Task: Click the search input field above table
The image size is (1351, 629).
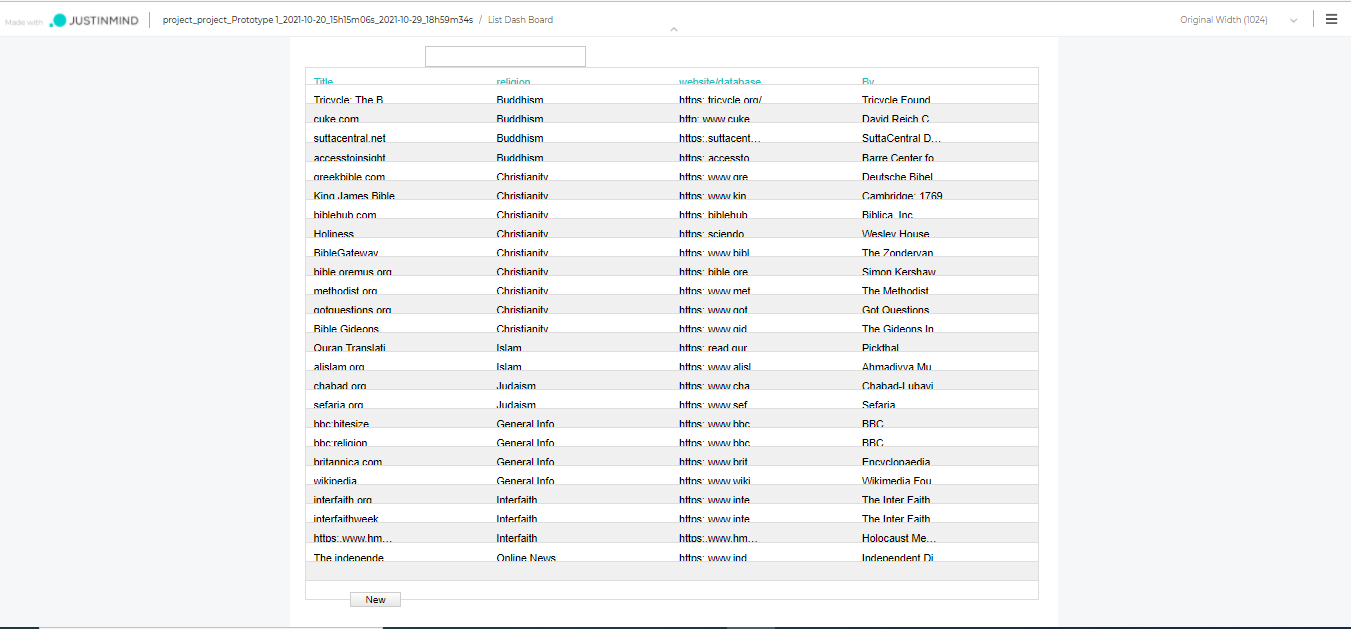Action: point(505,57)
